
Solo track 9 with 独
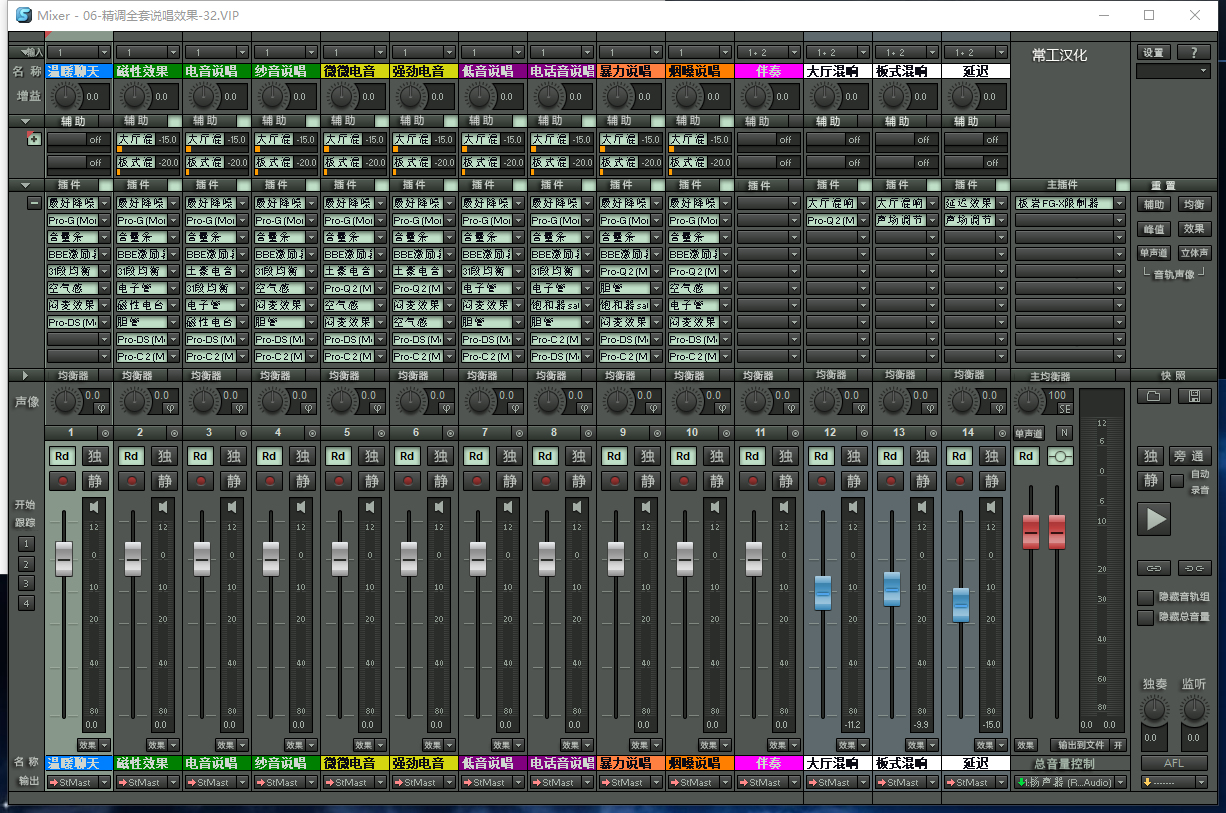[x=648, y=456]
